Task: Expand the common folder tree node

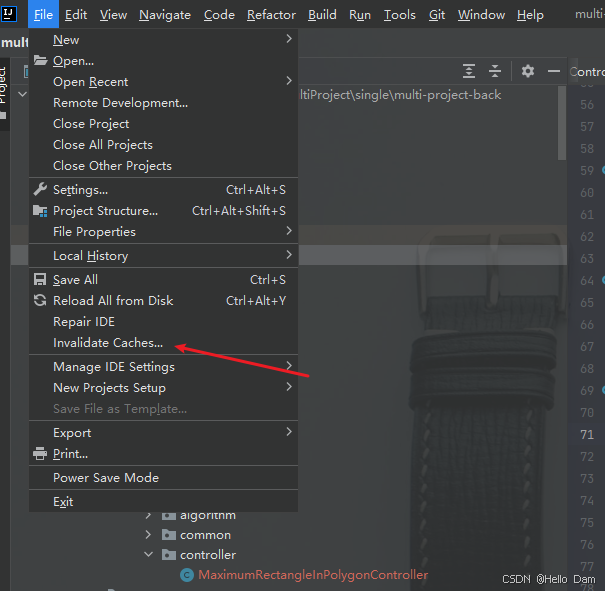Action: [x=148, y=535]
